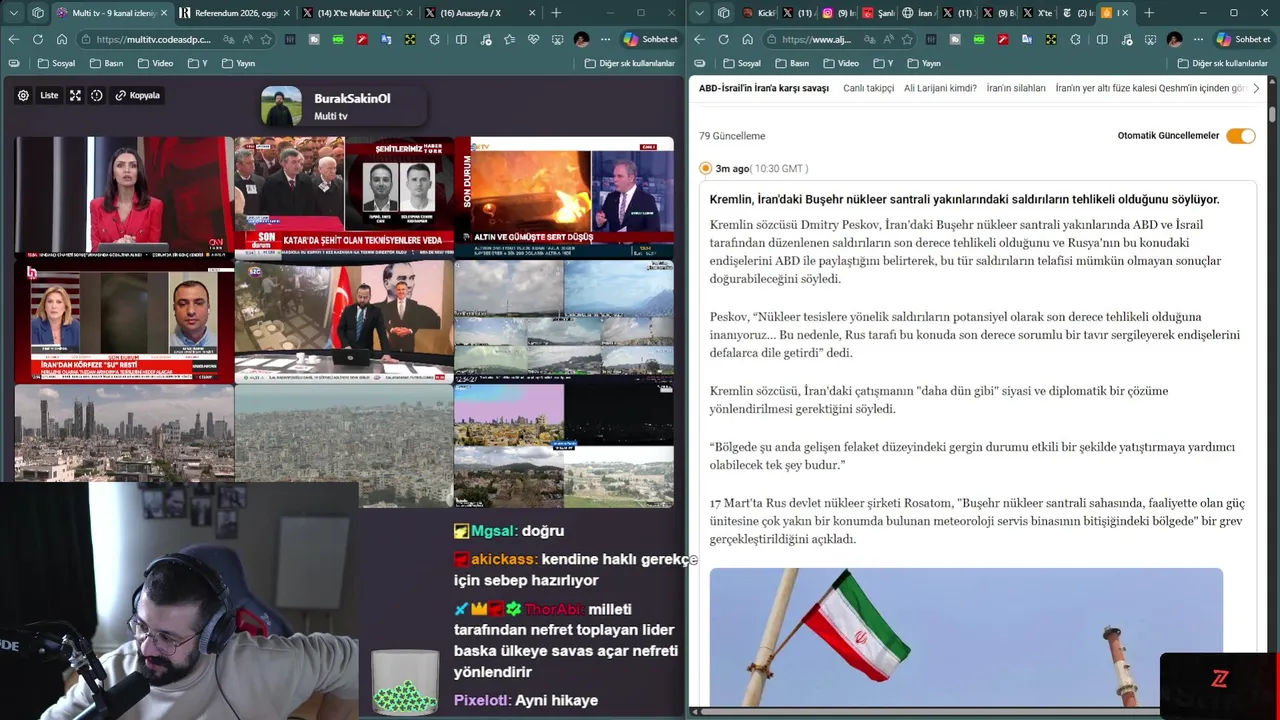Reload the Al Jazeera page in right window
The width and height of the screenshot is (1280, 720).
(x=723, y=39)
